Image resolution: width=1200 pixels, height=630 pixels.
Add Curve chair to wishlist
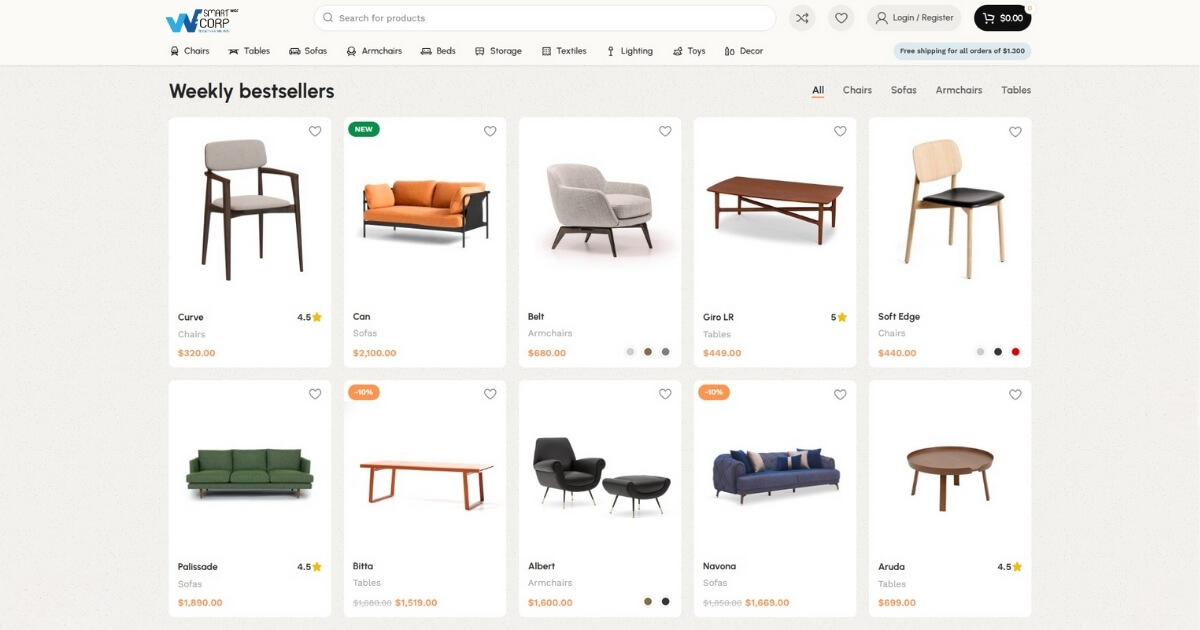click(315, 131)
